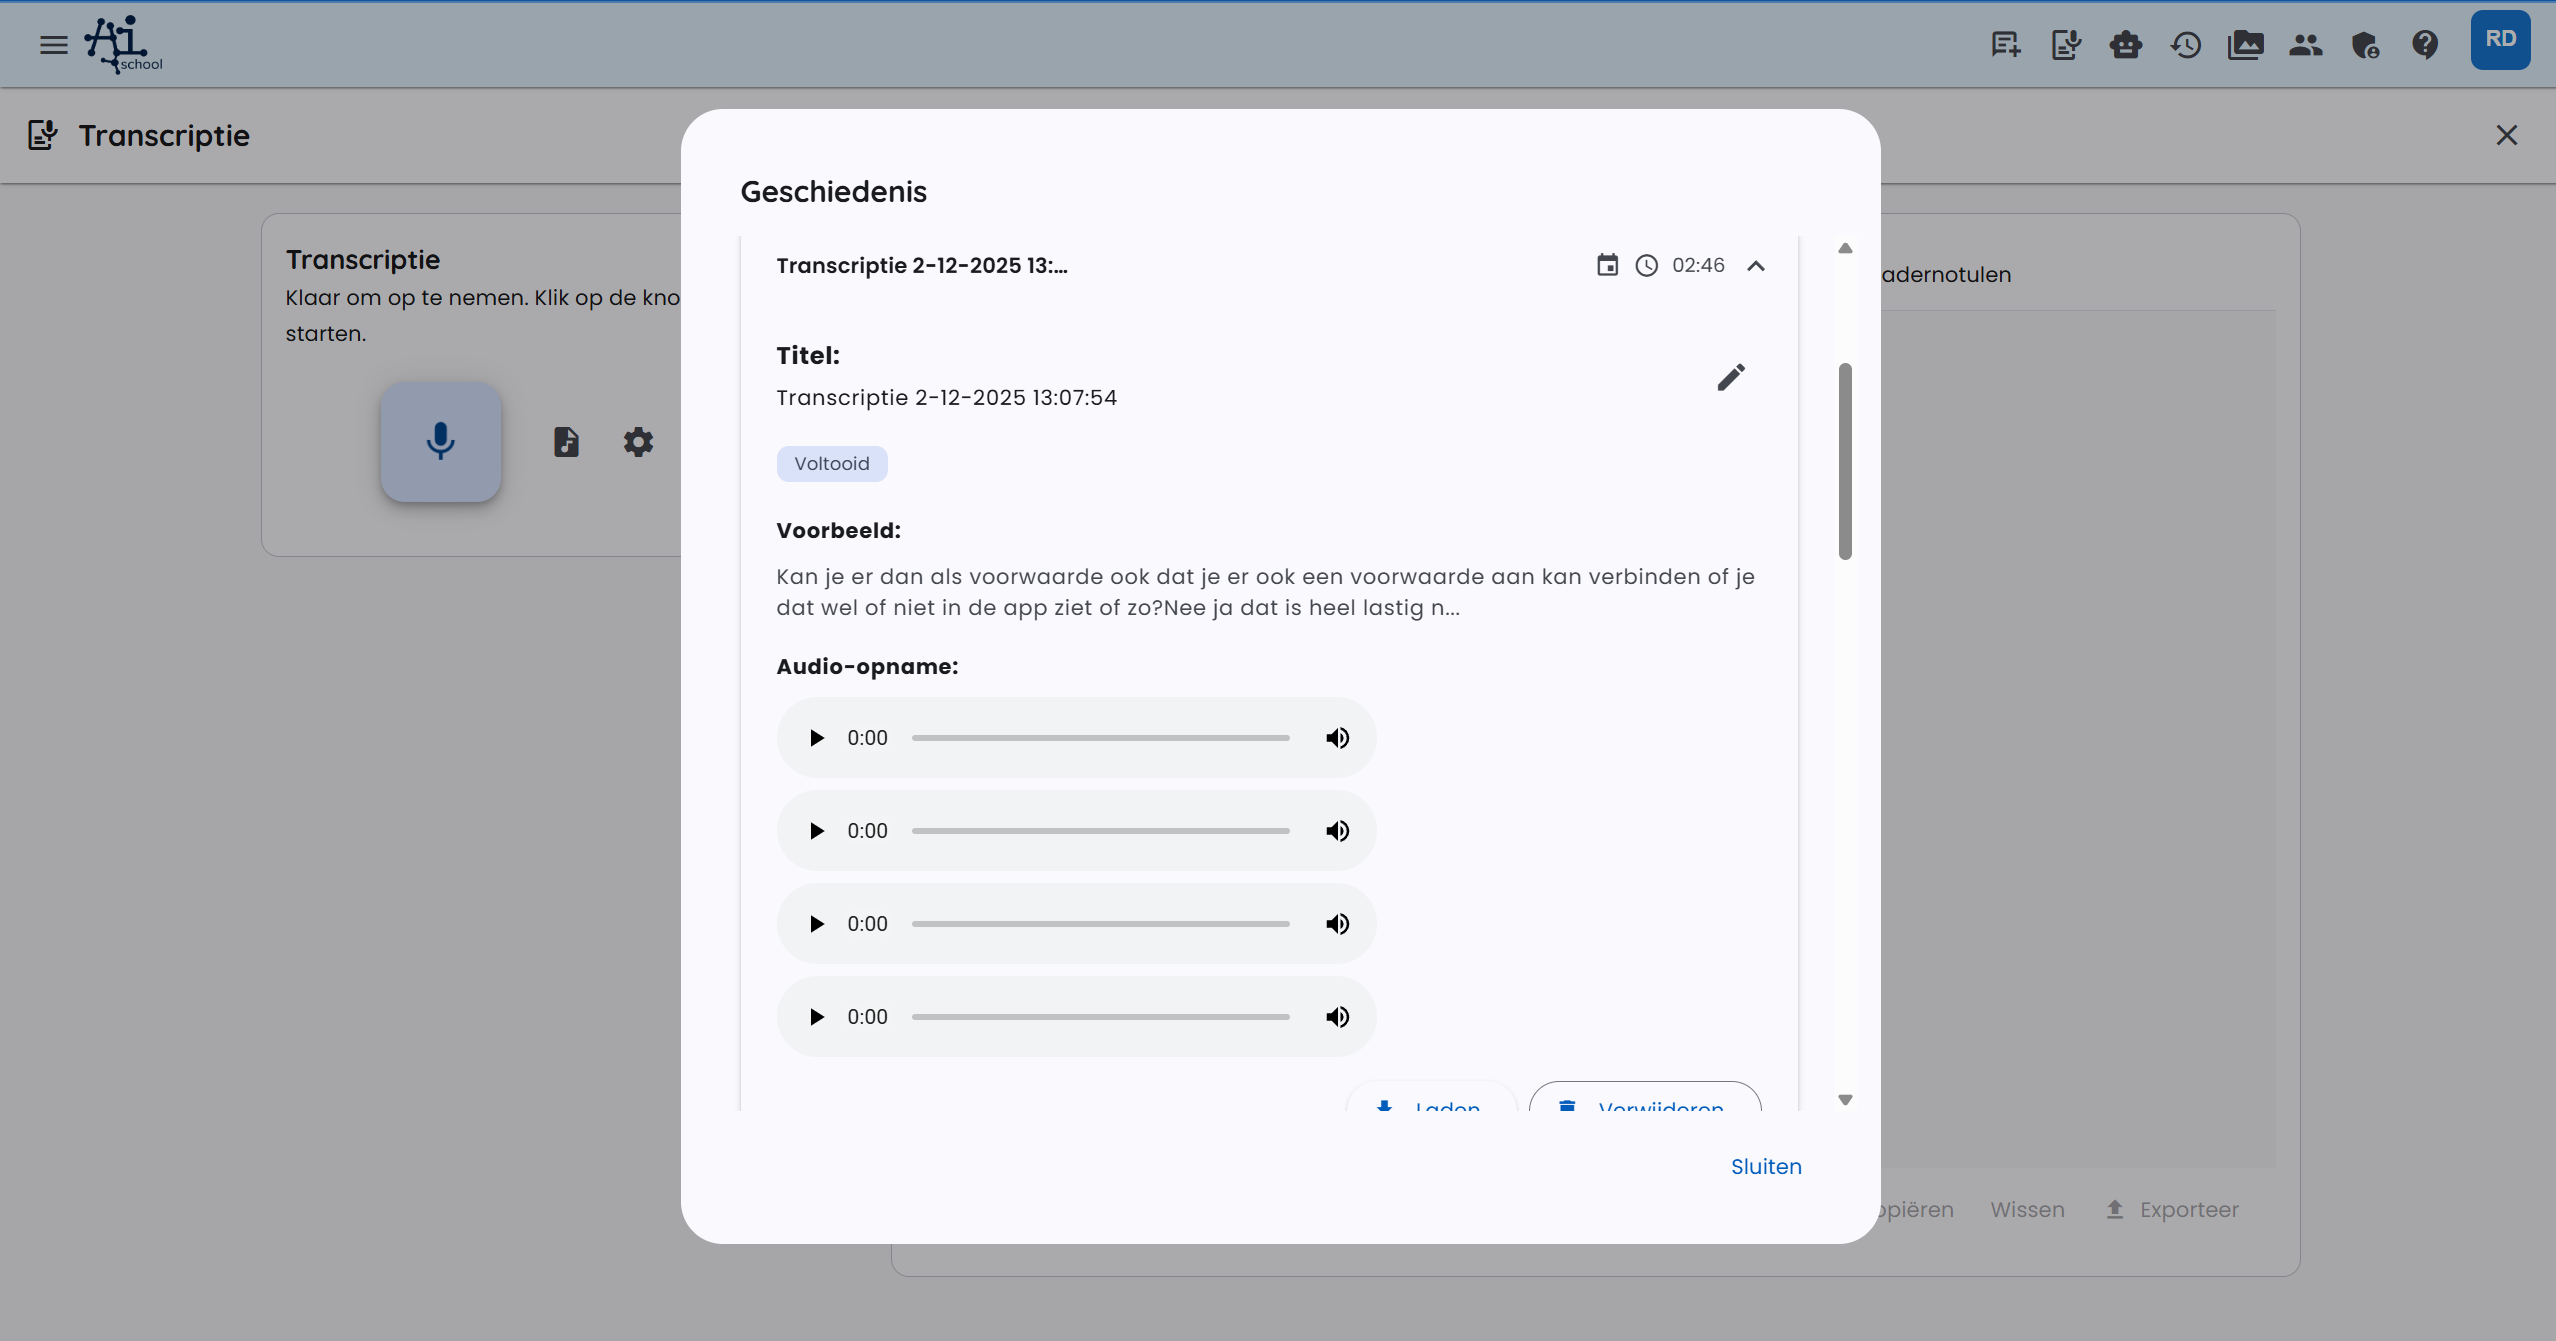Image resolution: width=2556 pixels, height=1341 pixels.
Task: Click the scrollbar down arrow in dialog
Action: pos(1845,1100)
